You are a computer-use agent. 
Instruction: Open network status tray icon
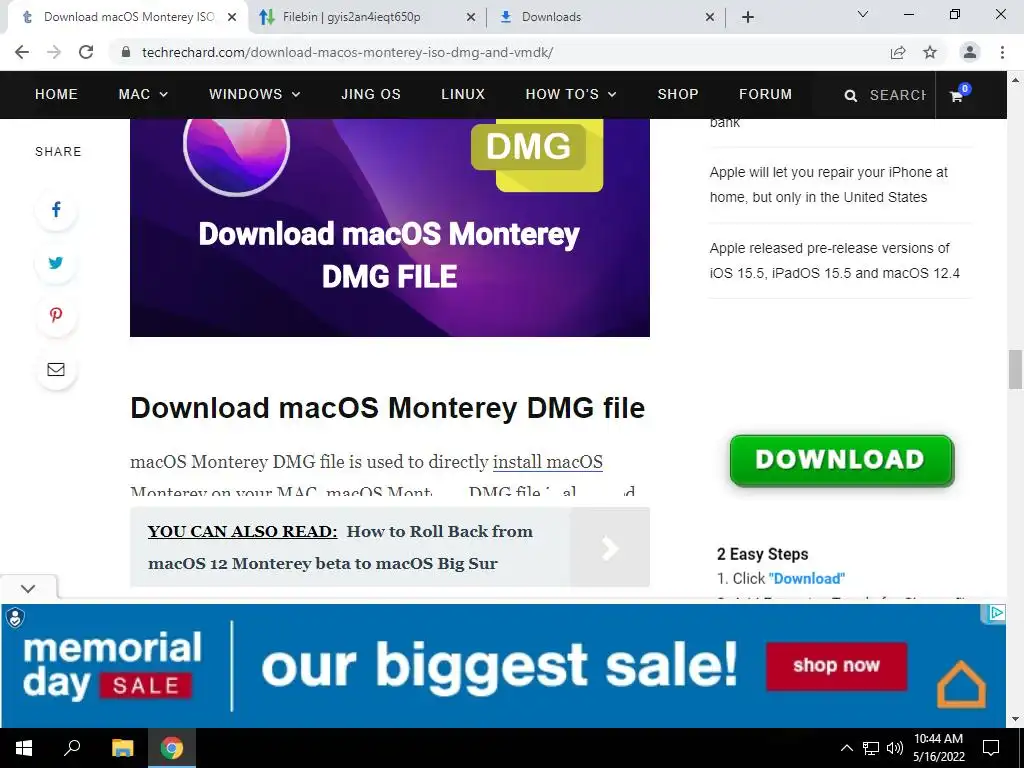(871, 748)
